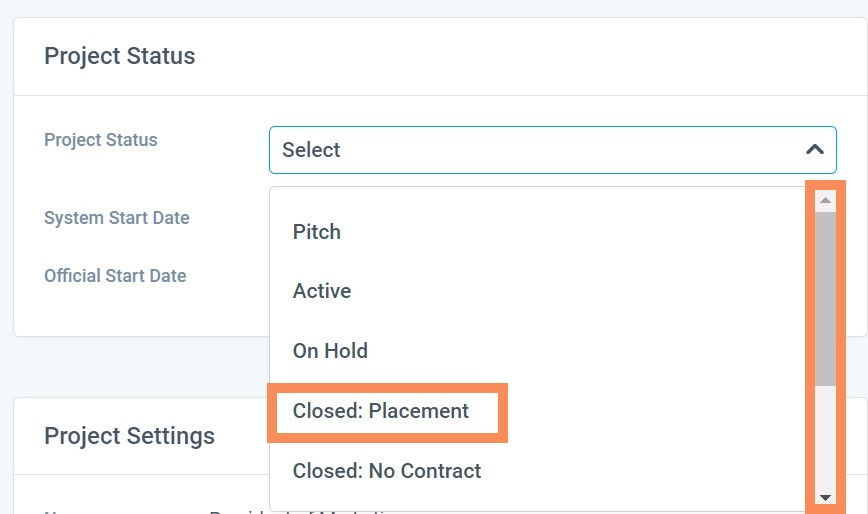Click the Select placeholder text
This screenshot has width=868, height=514.
311,150
